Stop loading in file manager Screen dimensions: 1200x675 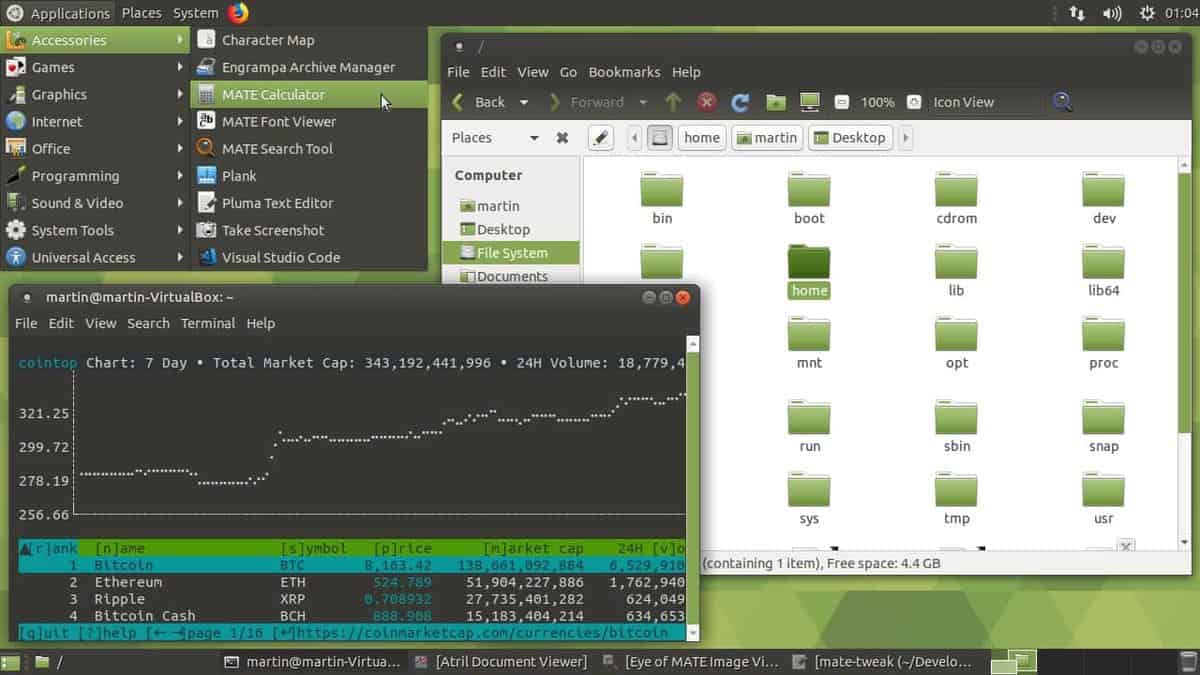707,102
